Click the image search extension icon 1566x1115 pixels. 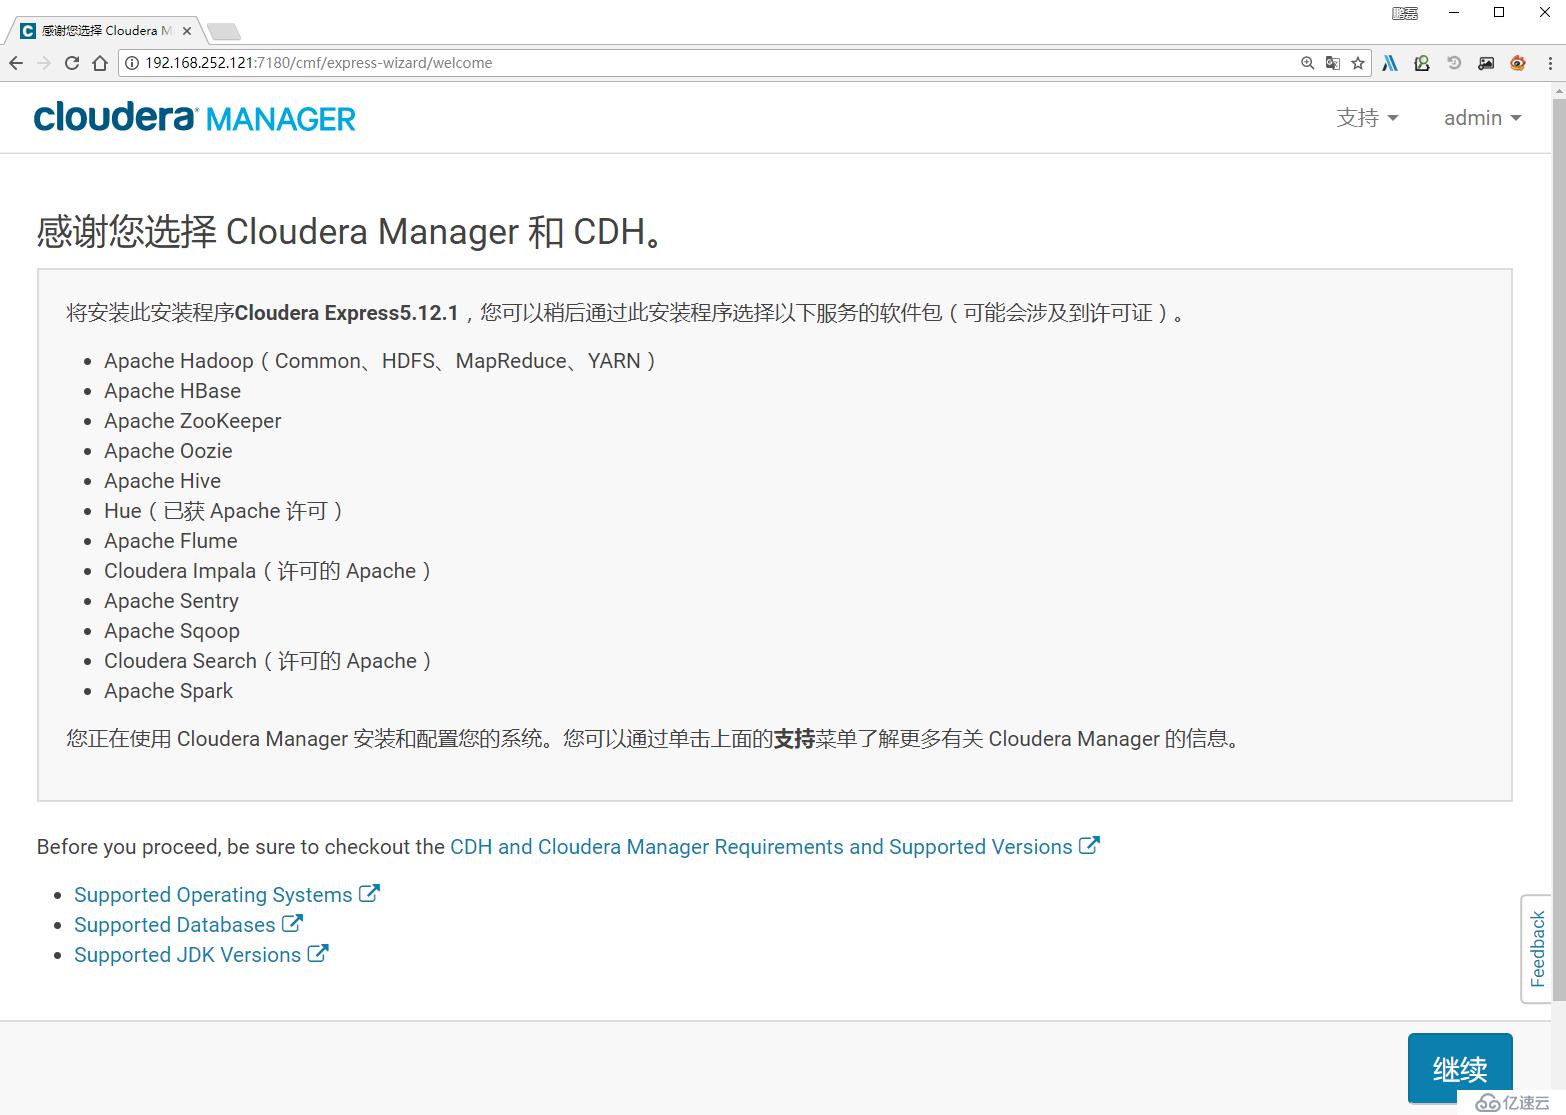click(1486, 63)
